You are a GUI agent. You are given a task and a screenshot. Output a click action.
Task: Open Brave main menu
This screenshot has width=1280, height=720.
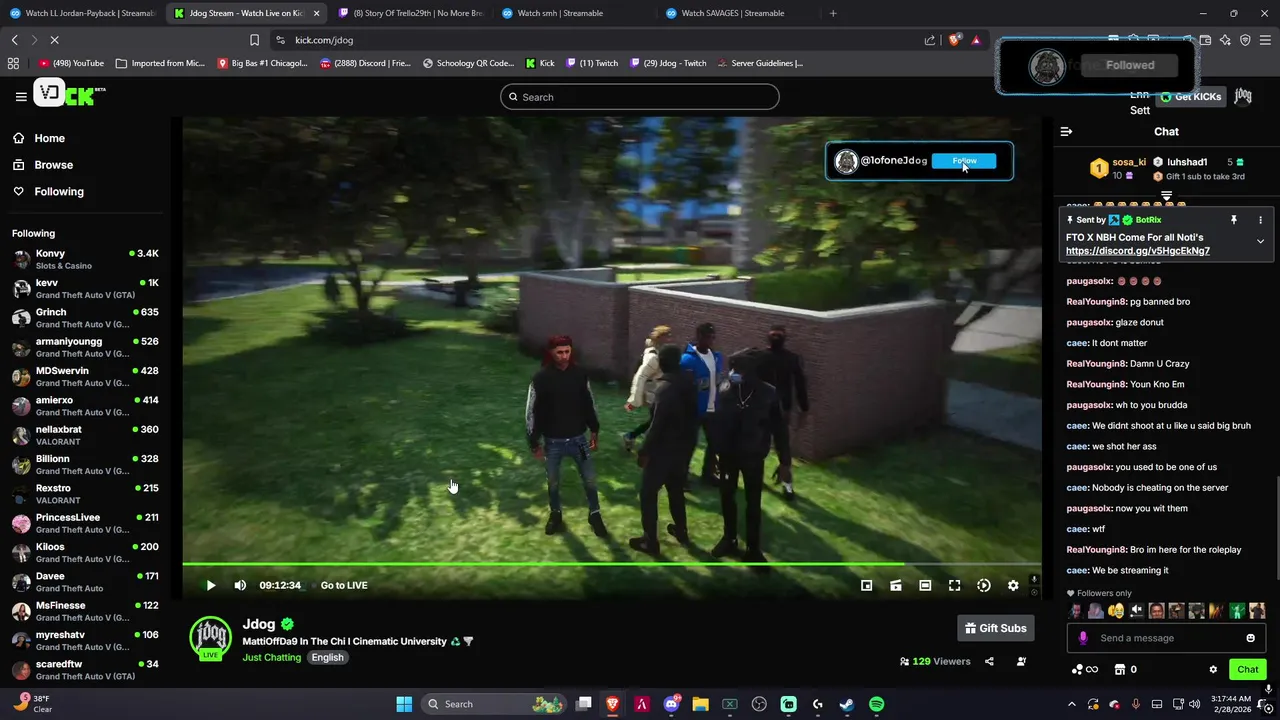click(1265, 40)
